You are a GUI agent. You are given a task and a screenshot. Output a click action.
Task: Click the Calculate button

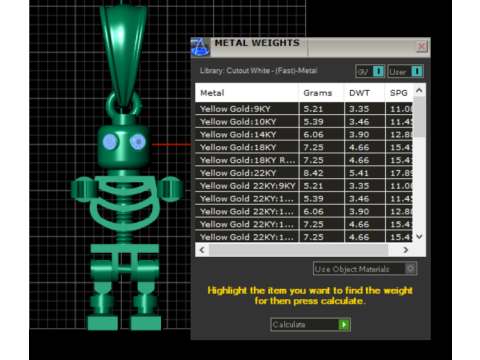[x=310, y=324]
